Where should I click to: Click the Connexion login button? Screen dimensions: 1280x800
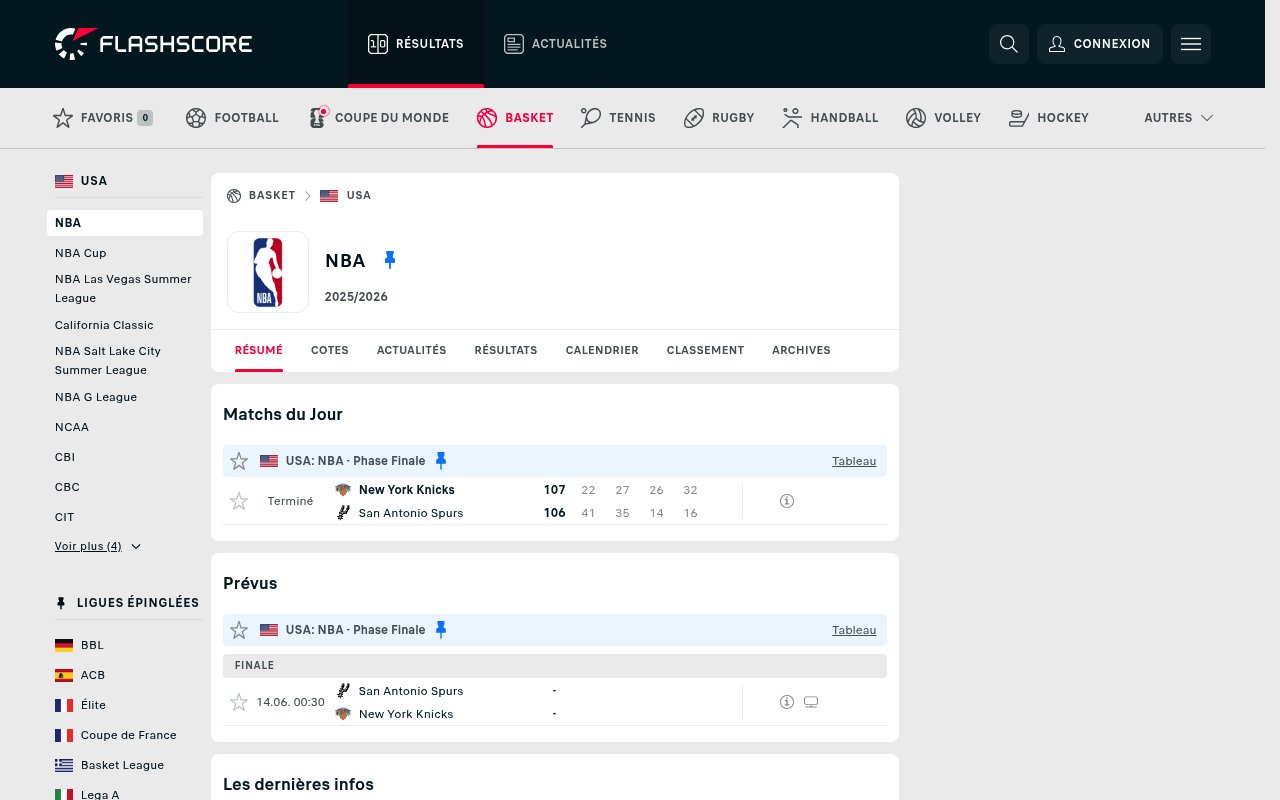tap(1100, 44)
